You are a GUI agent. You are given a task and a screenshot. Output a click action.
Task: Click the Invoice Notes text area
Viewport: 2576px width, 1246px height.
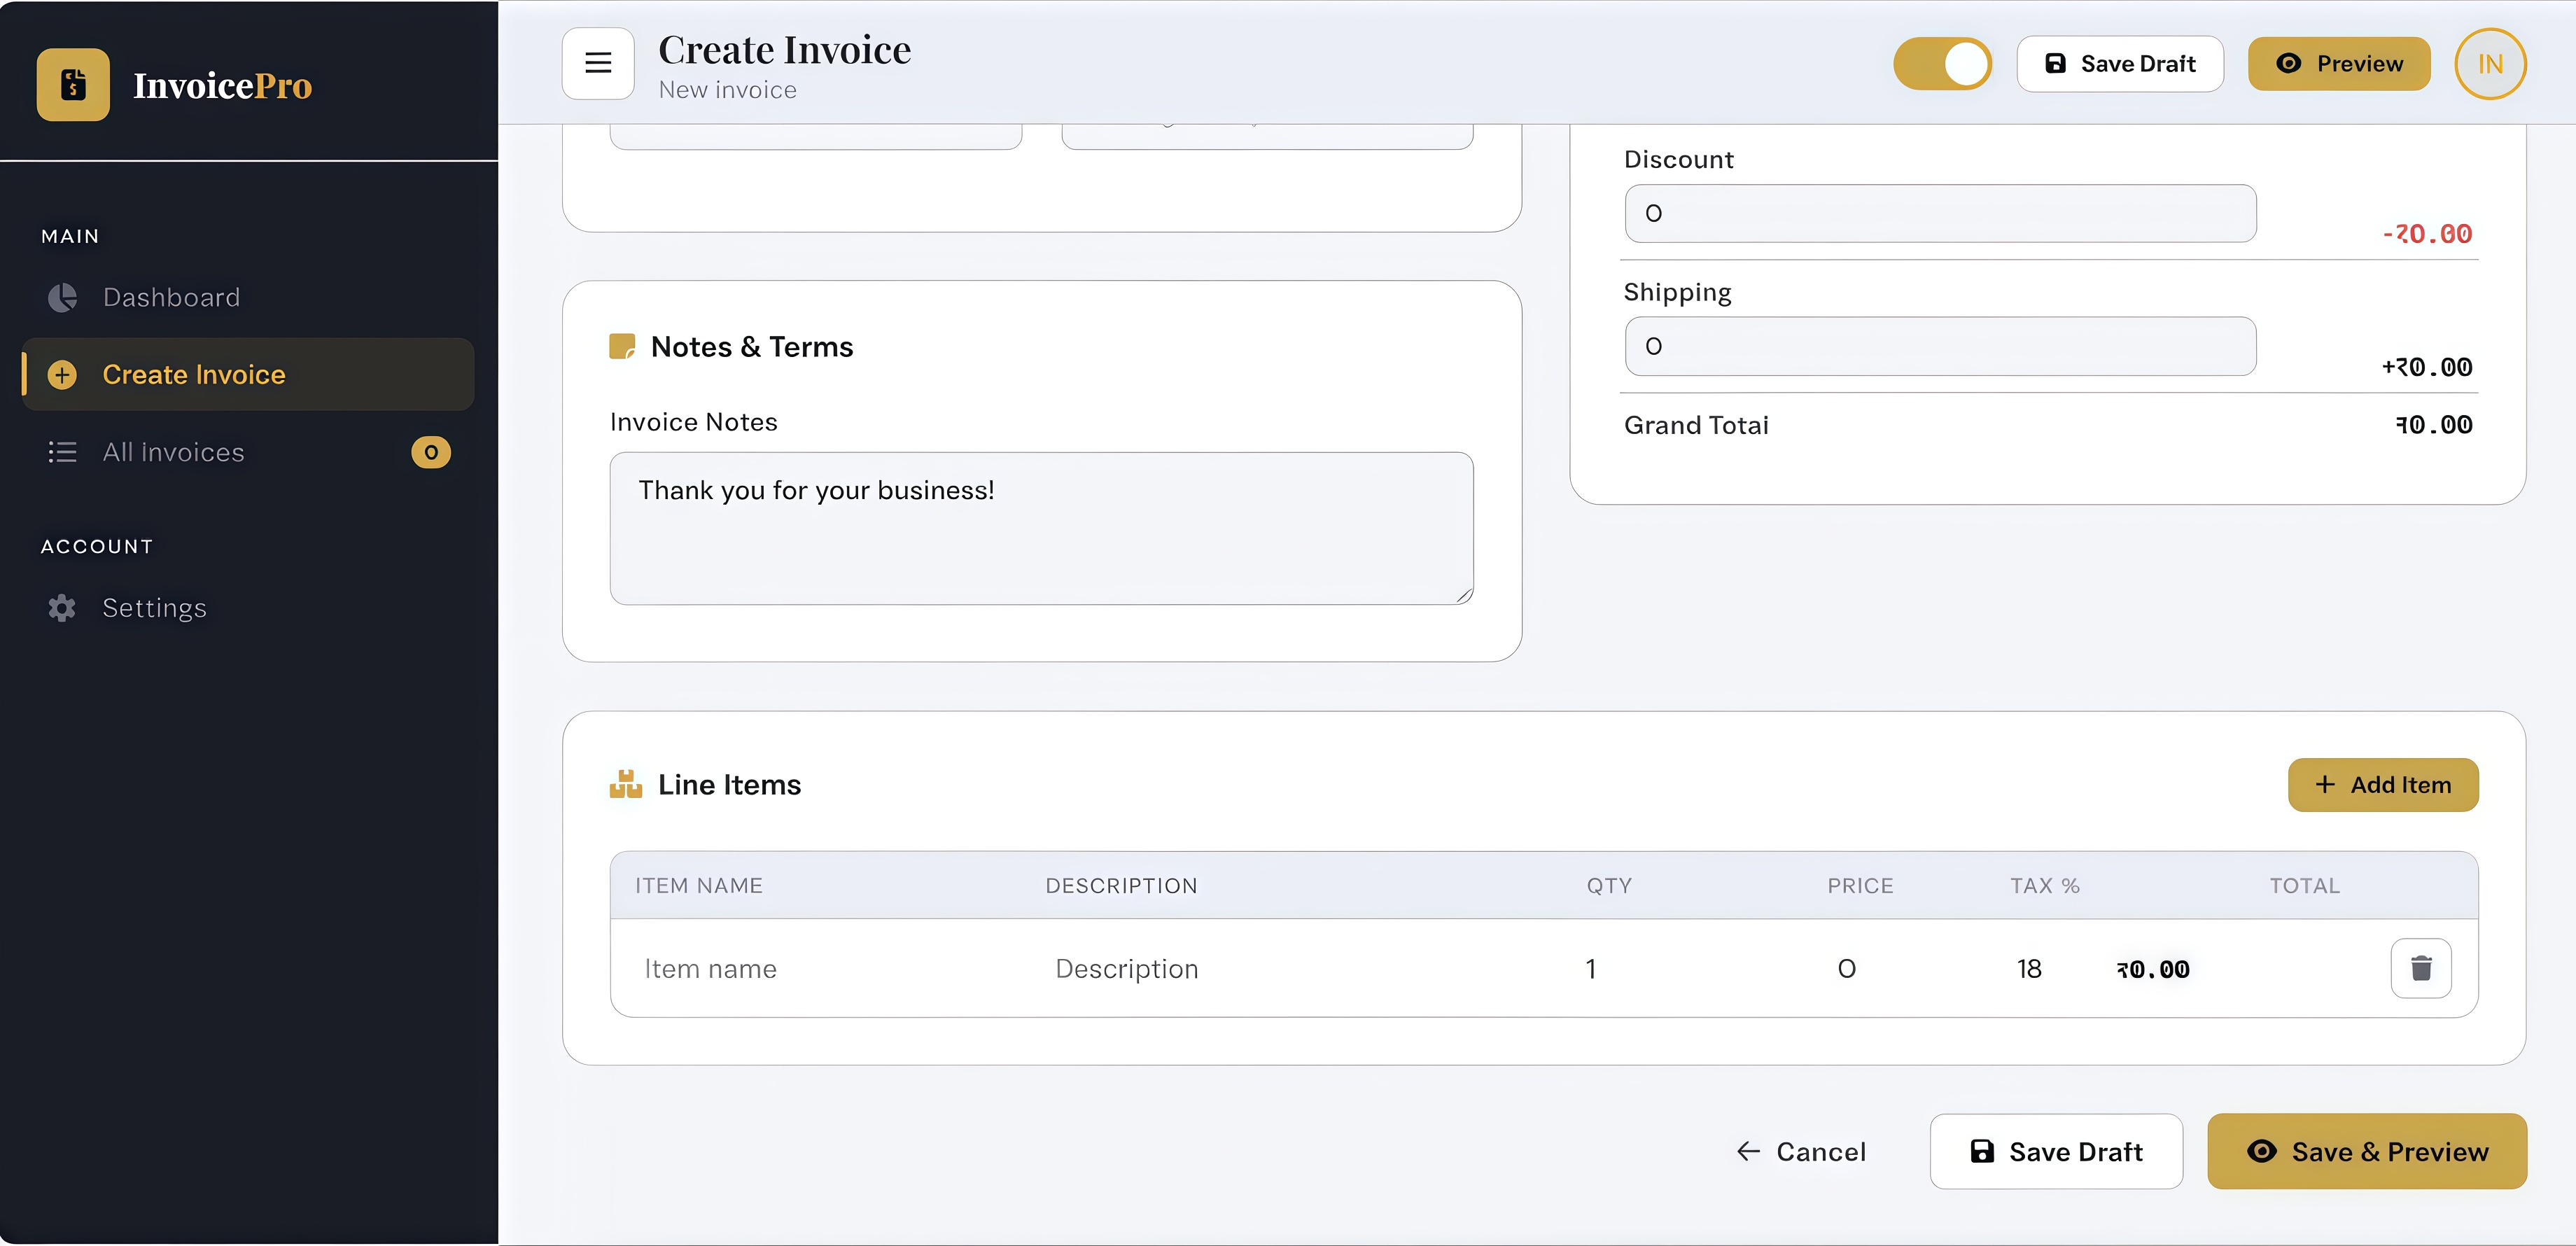coord(1041,528)
